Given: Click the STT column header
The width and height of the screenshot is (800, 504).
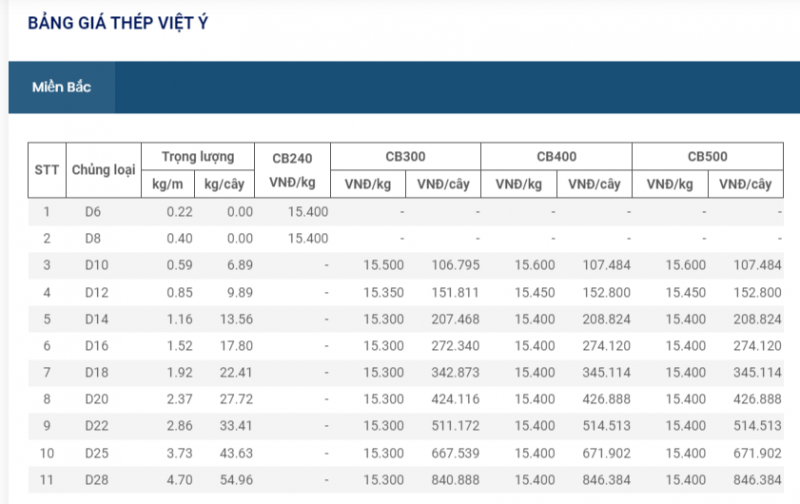Looking at the screenshot, I should [46, 170].
